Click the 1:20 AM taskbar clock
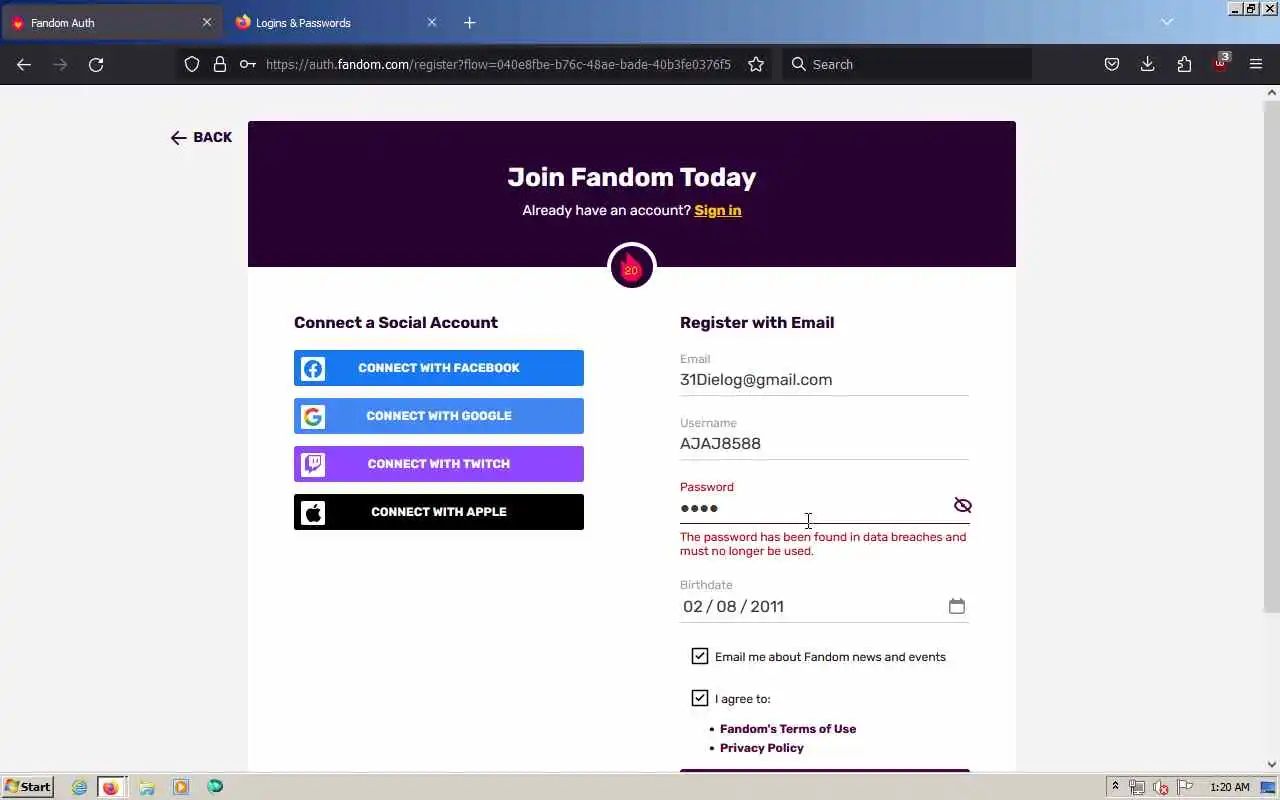The height and width of the screenshot is (800, 1280). 1230,787
